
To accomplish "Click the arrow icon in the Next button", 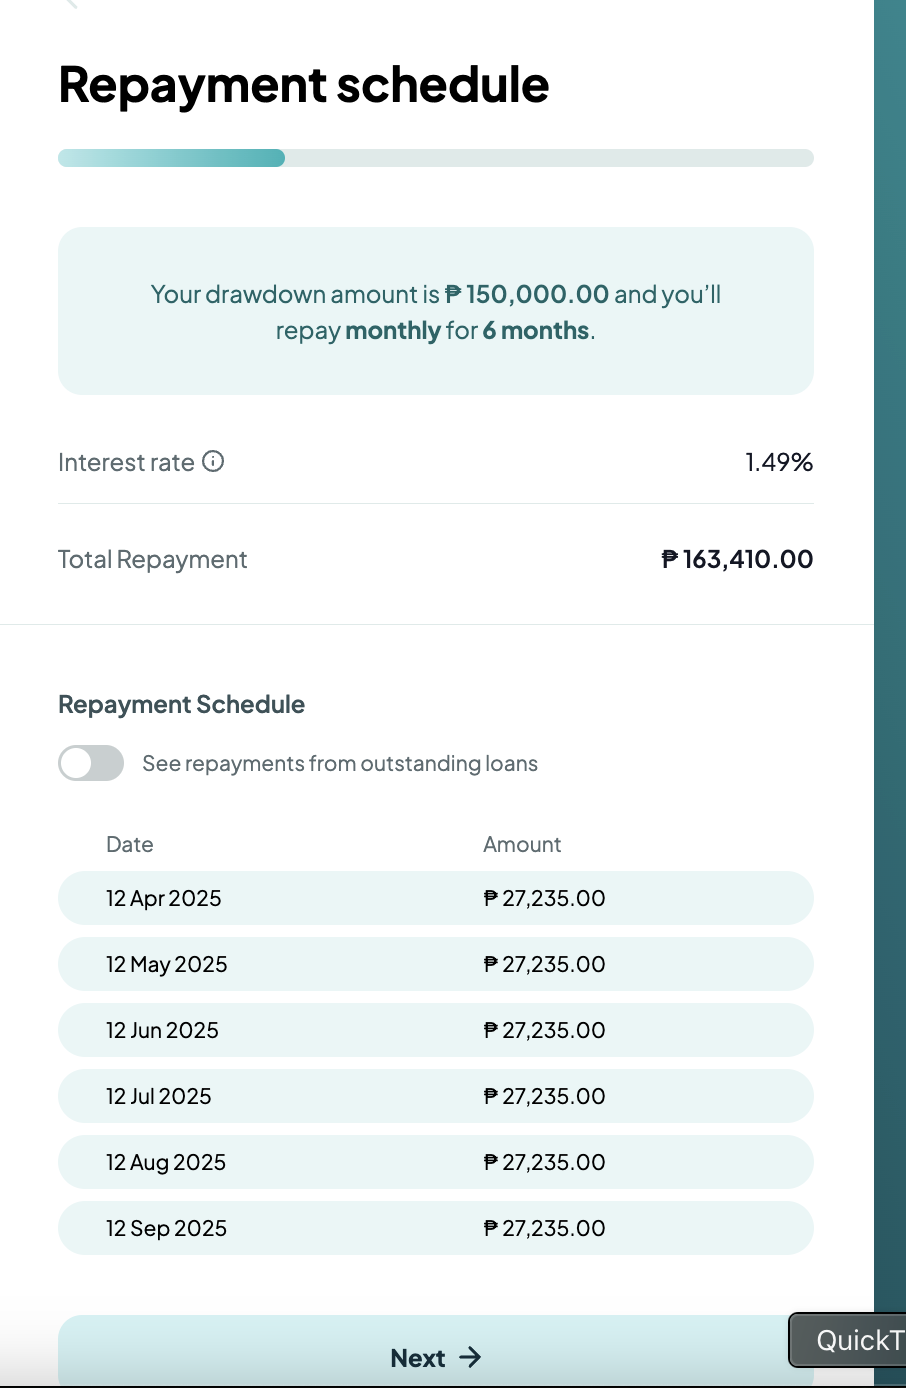I will 470,1357.
